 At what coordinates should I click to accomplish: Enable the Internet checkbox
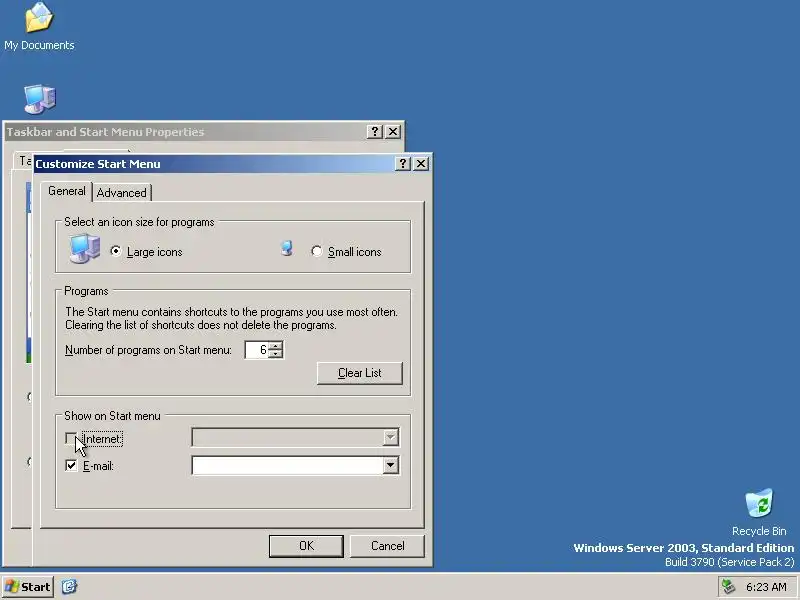pyautogui.click(x=71, y=438)
